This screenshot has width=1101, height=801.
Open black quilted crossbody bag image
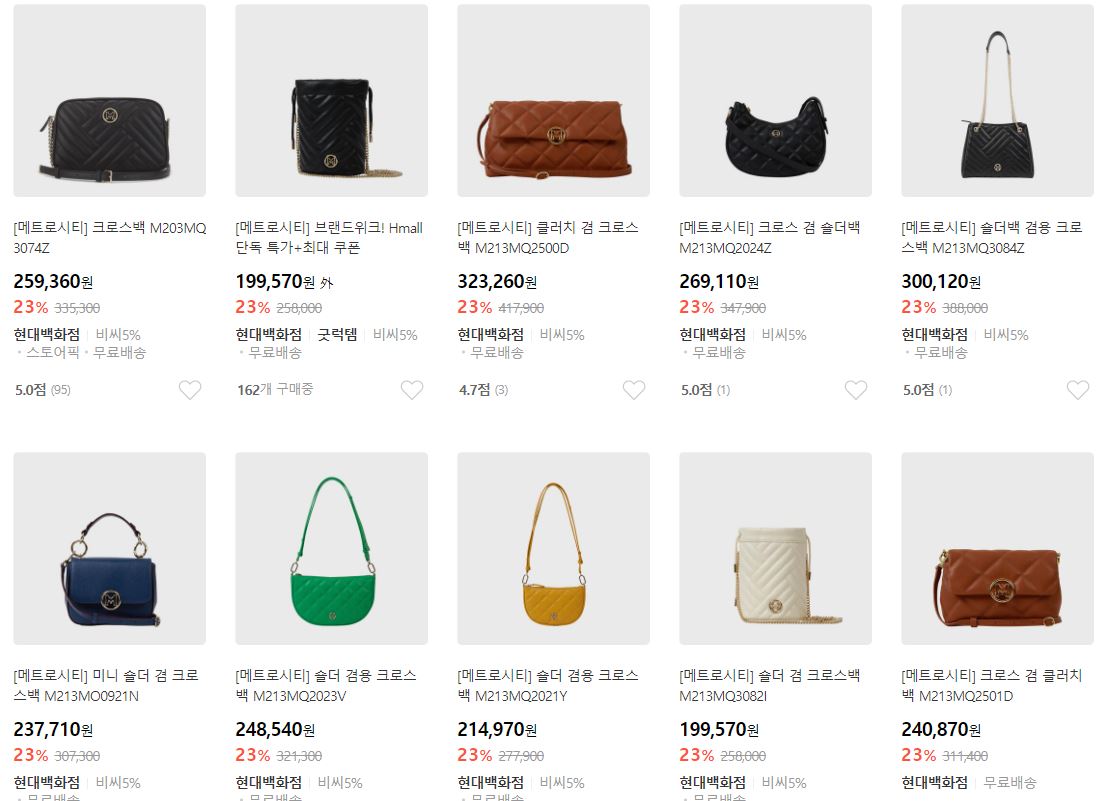click(x=110, y=100)
